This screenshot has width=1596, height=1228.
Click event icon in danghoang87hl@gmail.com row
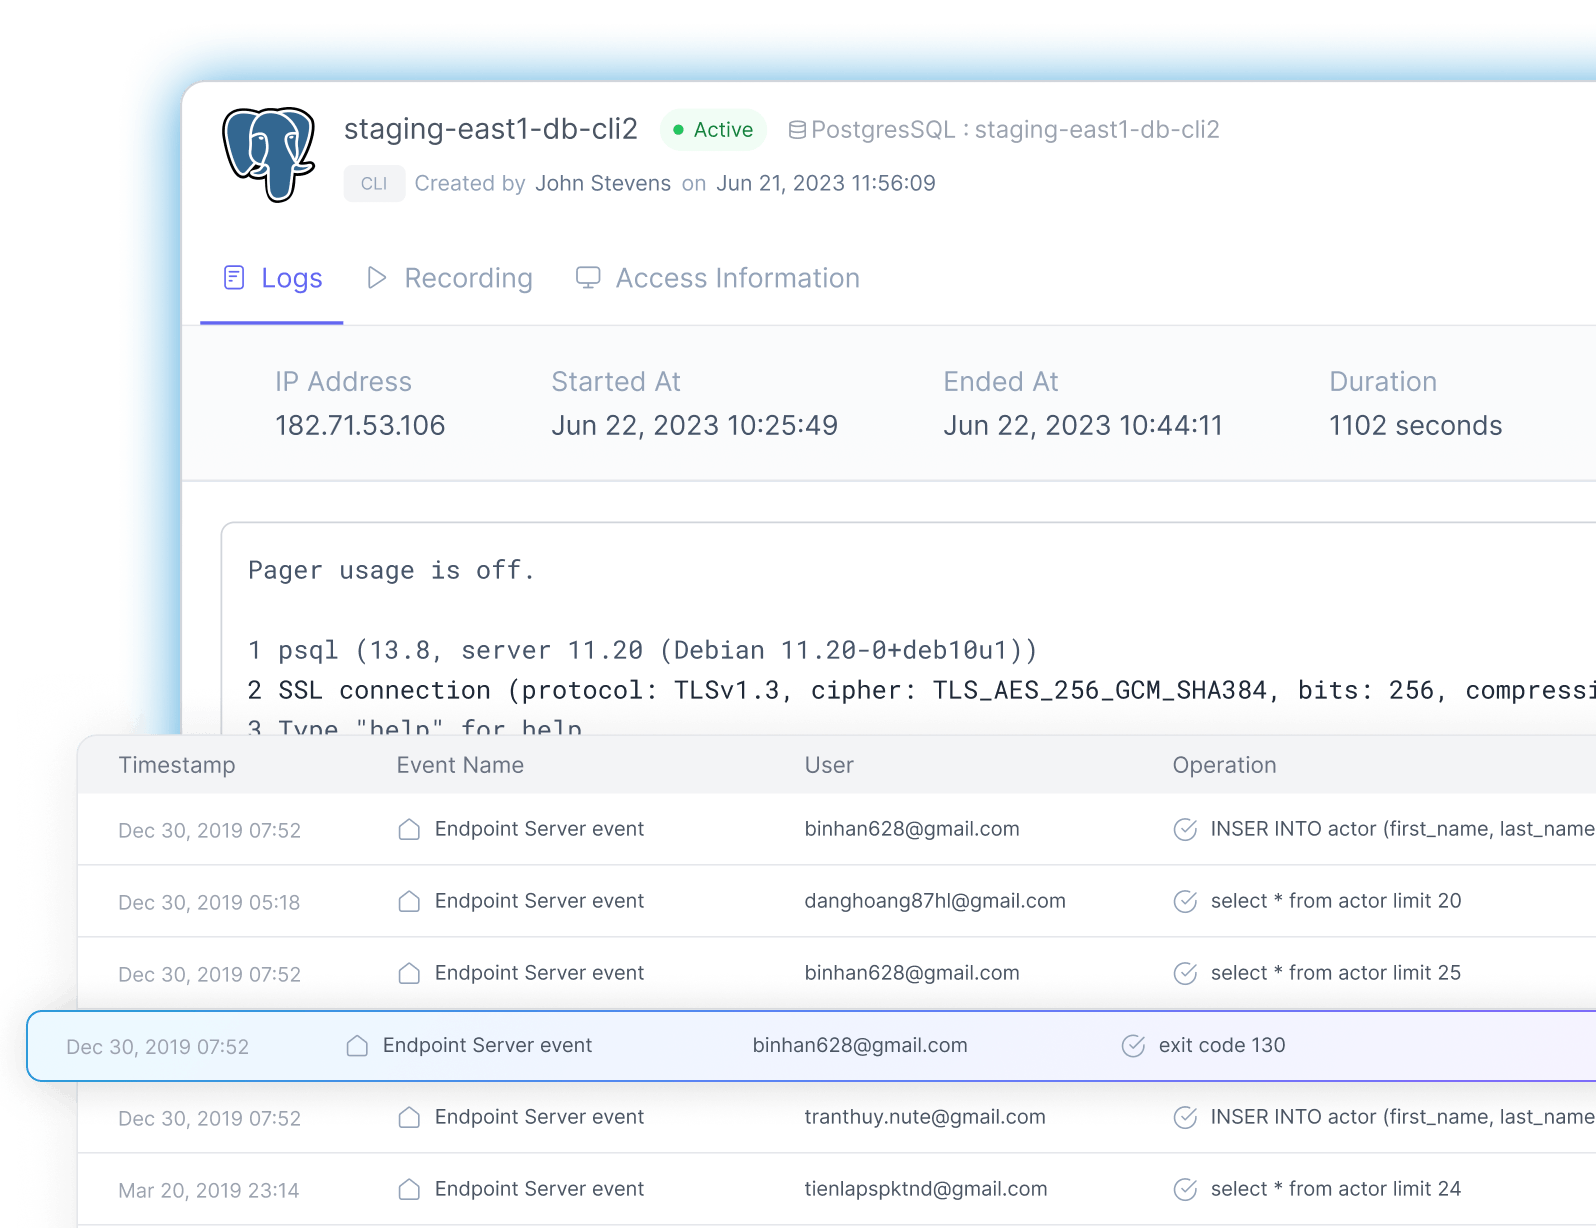409,902
